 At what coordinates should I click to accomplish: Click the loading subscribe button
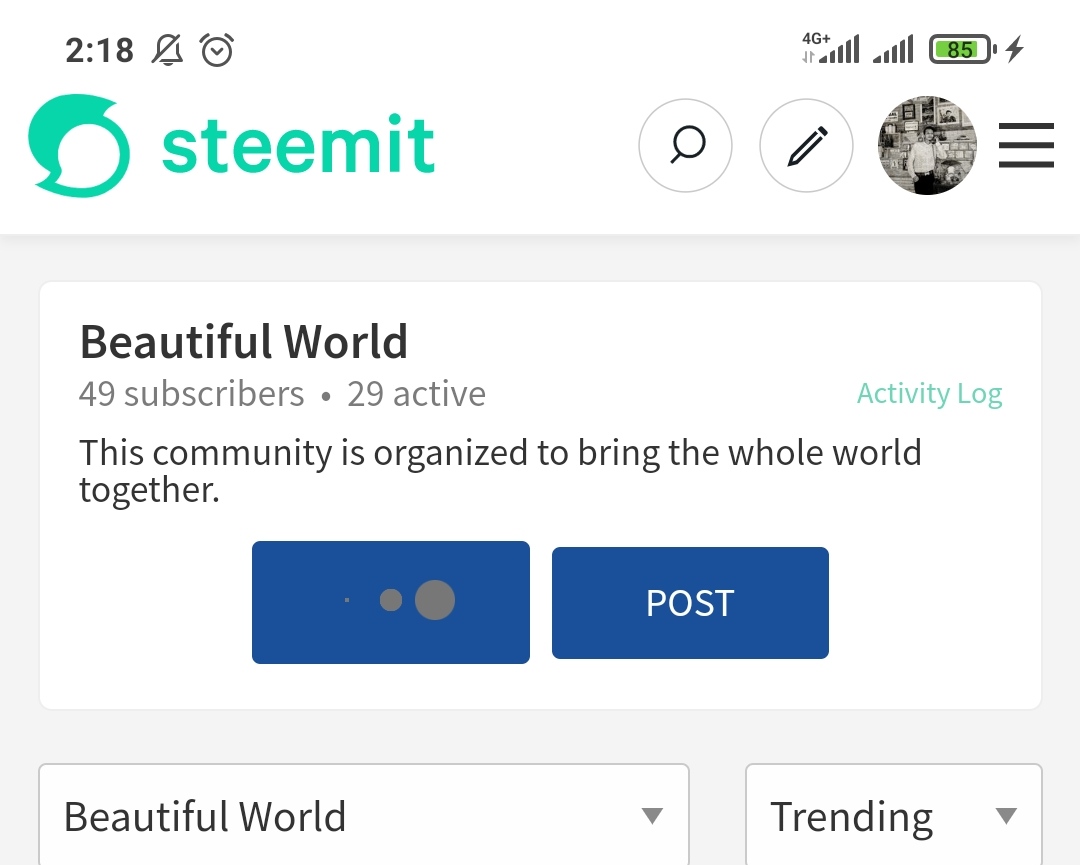(x=391, y=603)
